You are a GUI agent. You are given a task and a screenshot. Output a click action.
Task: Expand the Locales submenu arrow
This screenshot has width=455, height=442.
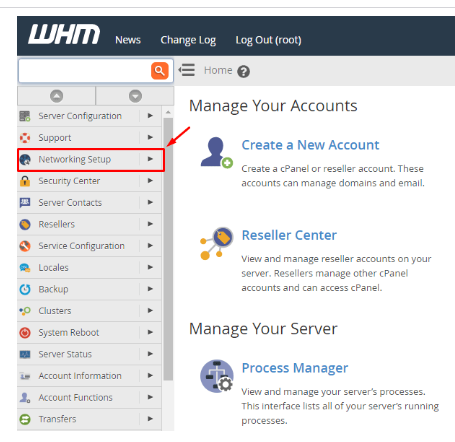150,267
